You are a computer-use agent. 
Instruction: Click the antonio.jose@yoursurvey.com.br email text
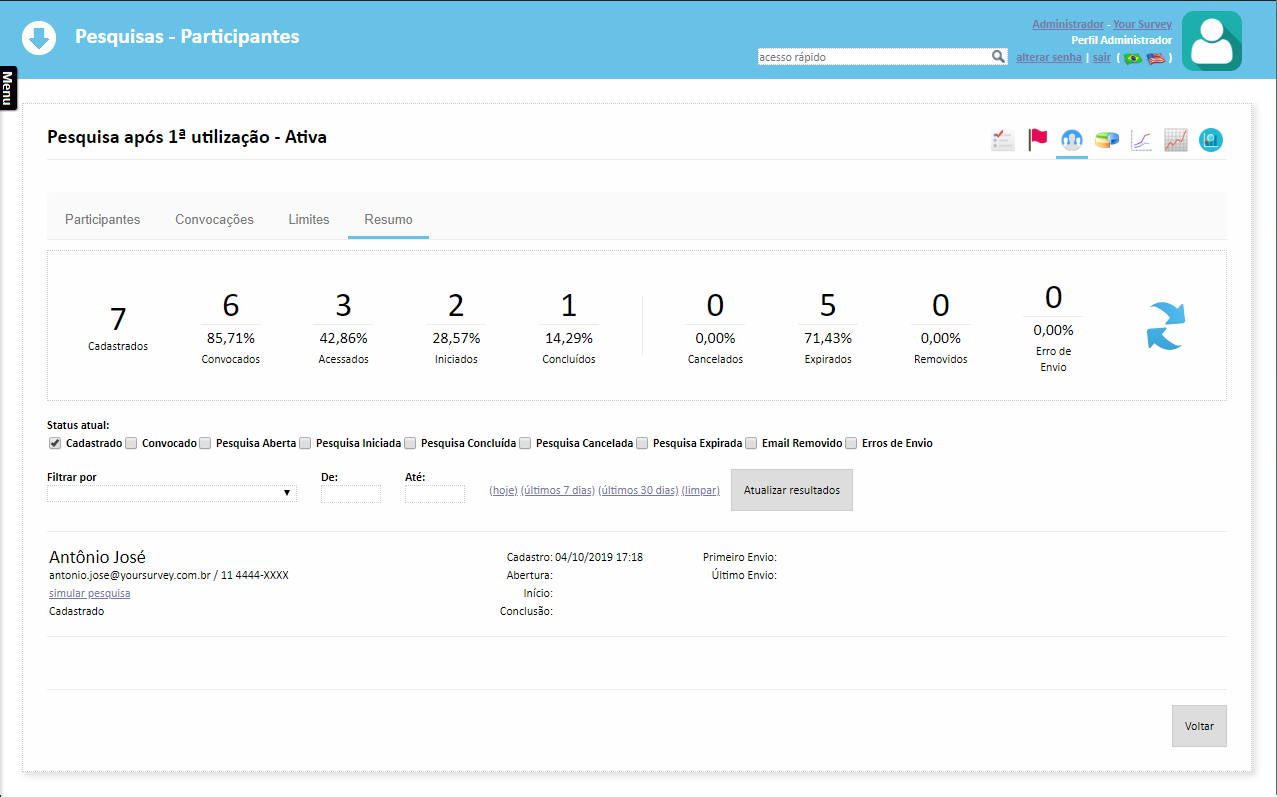click(x=131, y=575)
